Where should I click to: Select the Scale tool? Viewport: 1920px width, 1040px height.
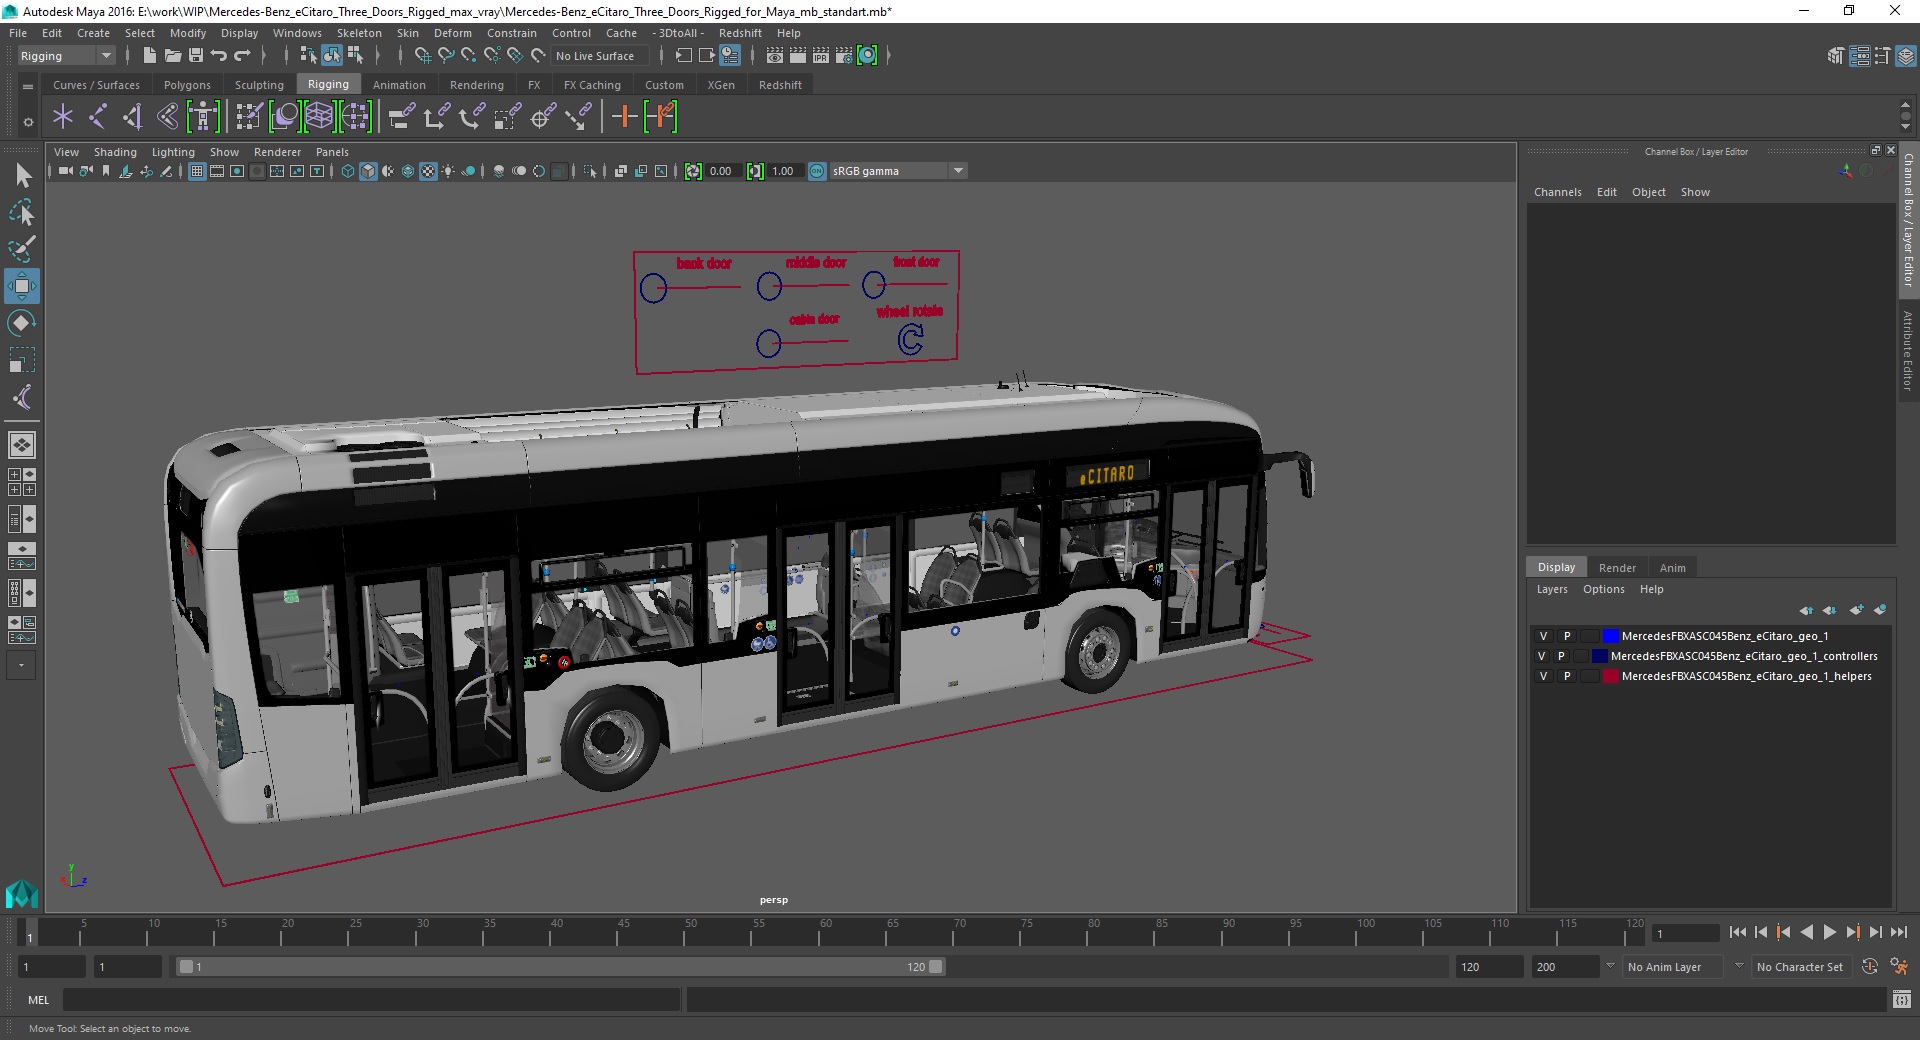[21, 360]
